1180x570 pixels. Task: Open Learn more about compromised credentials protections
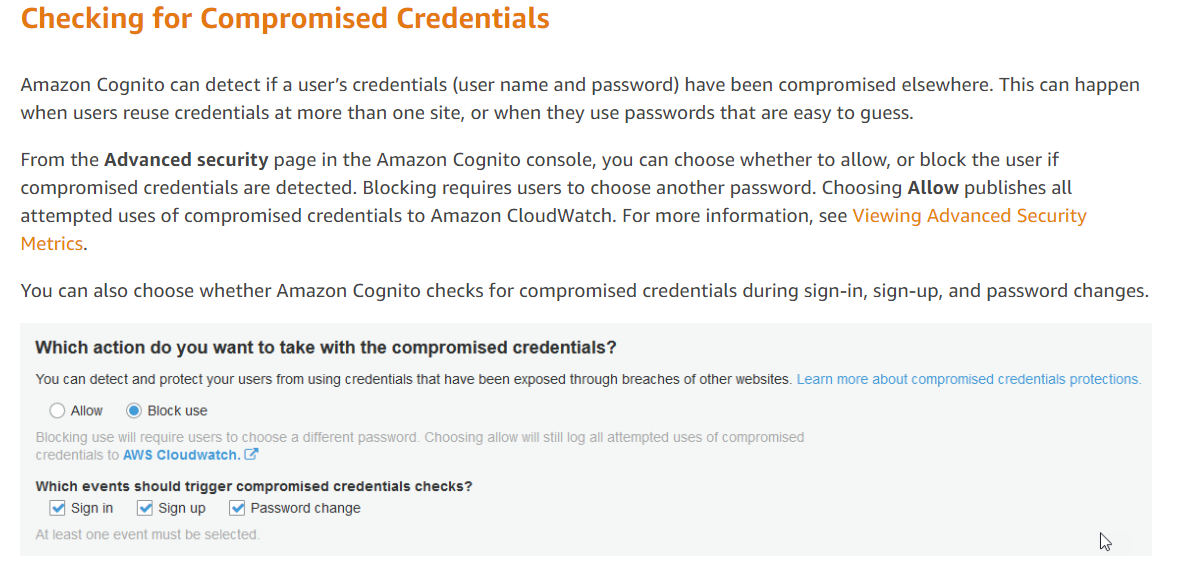[x=969, y=379]
